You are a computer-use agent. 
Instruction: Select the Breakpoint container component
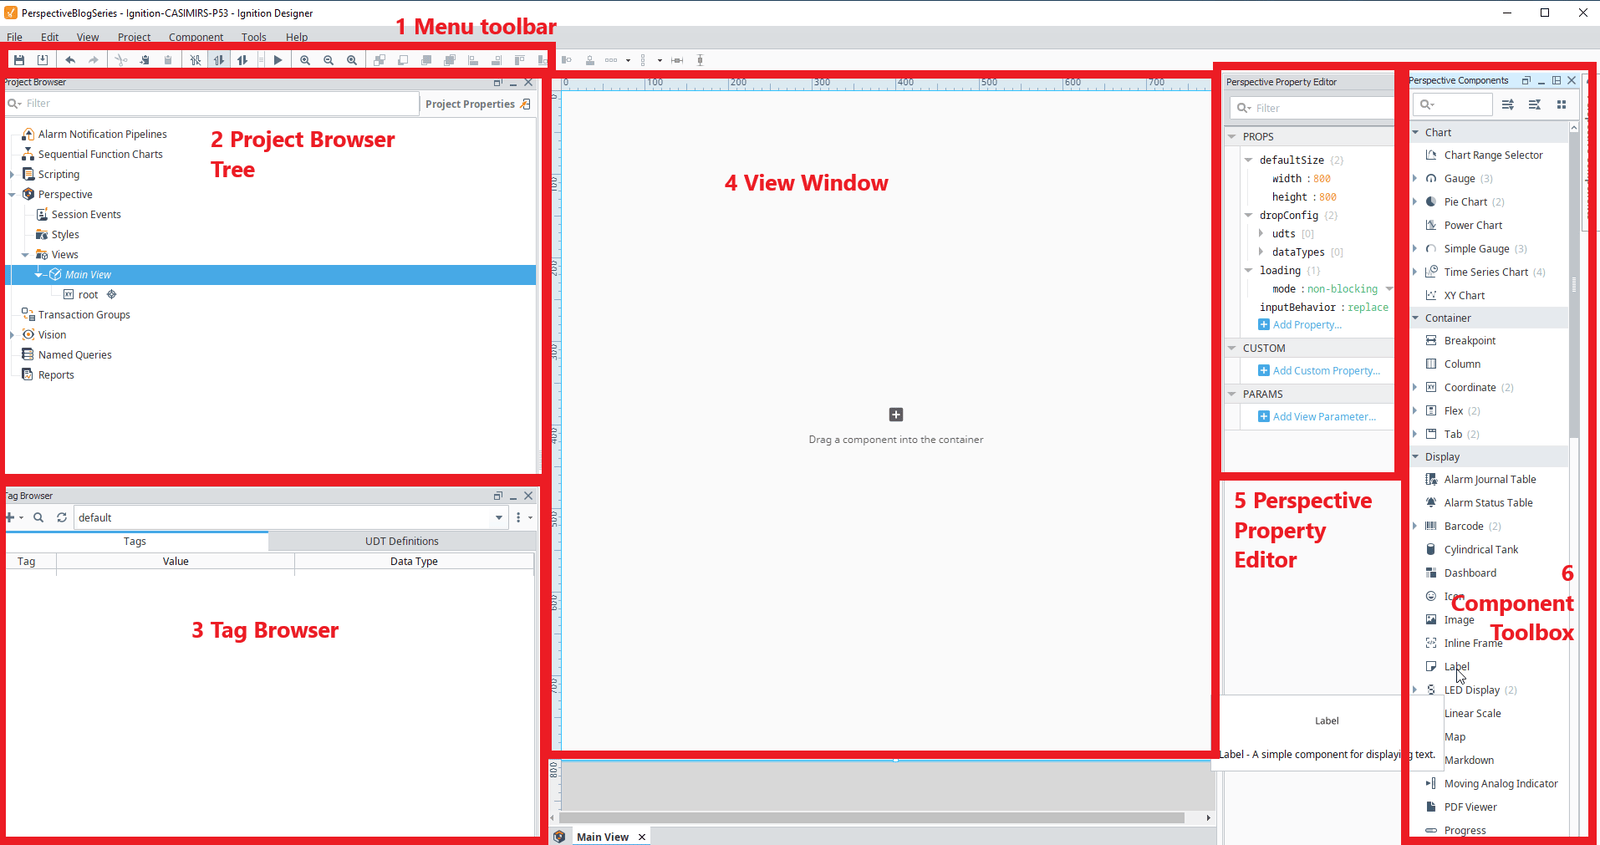(x=1470, y=341)
